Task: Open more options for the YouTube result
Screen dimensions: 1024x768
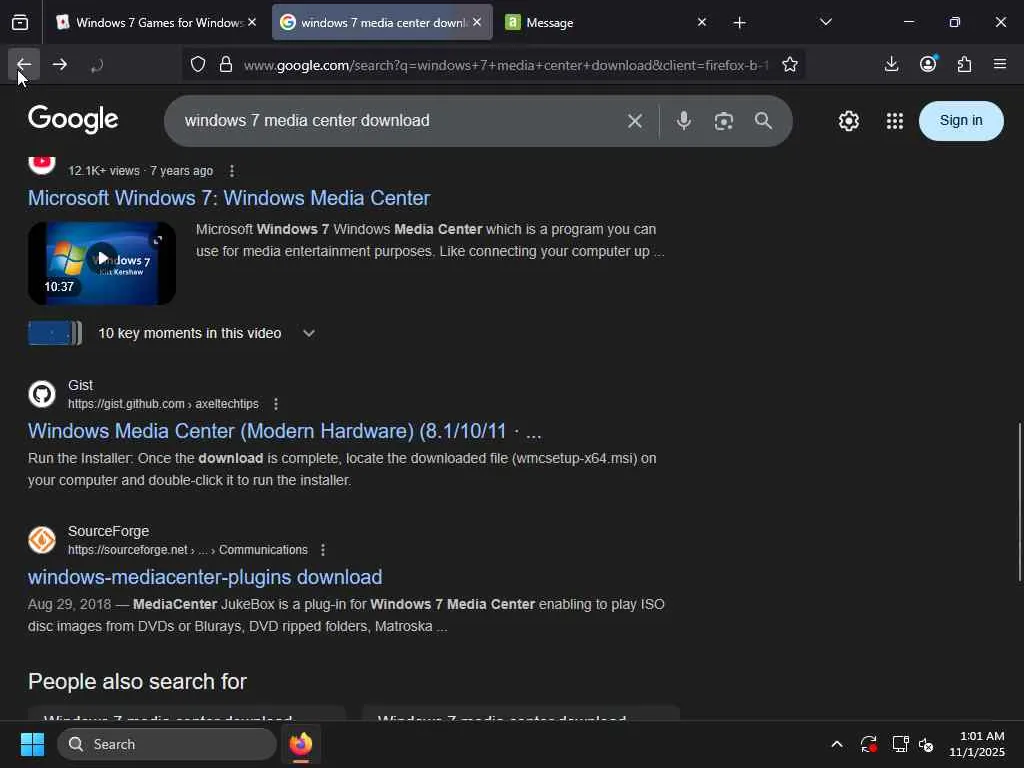Action: [232, 171]
